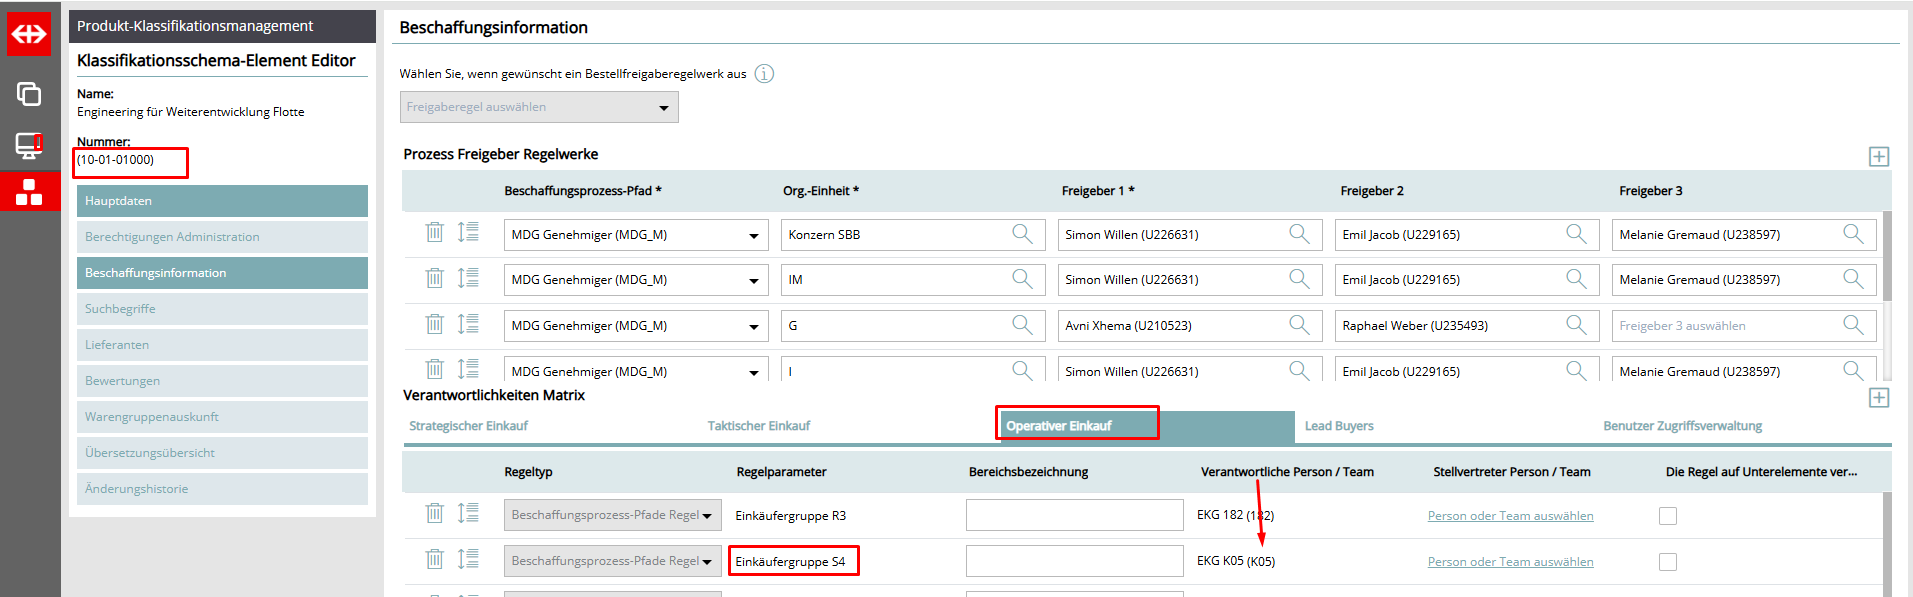Search Org.-Einheit in the IM row
The image size is (1913, 597).
1021,279
